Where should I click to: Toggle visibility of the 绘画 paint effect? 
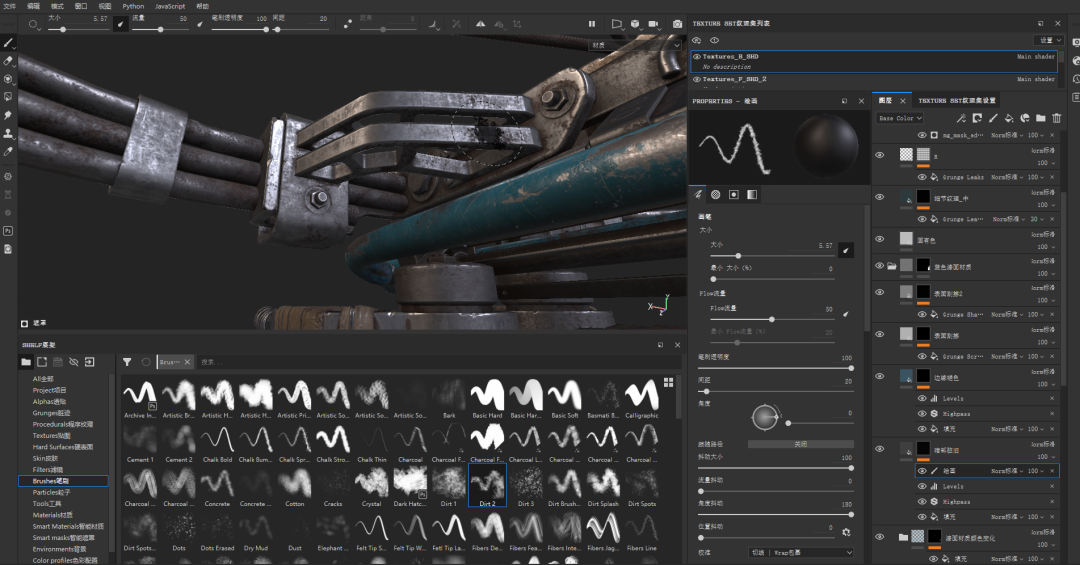pyautogui.click(x=922, y=471)
